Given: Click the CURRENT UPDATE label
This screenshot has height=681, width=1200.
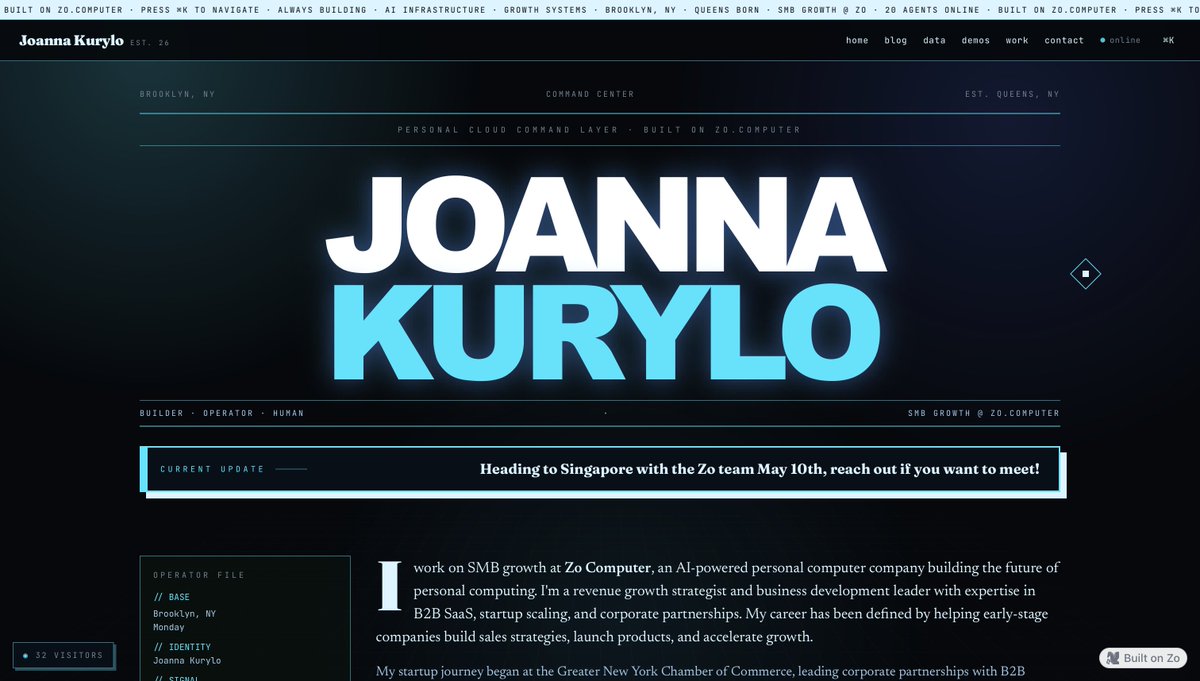Looking at the screenshot, I should pyautogui.click(x=212, y=469).
